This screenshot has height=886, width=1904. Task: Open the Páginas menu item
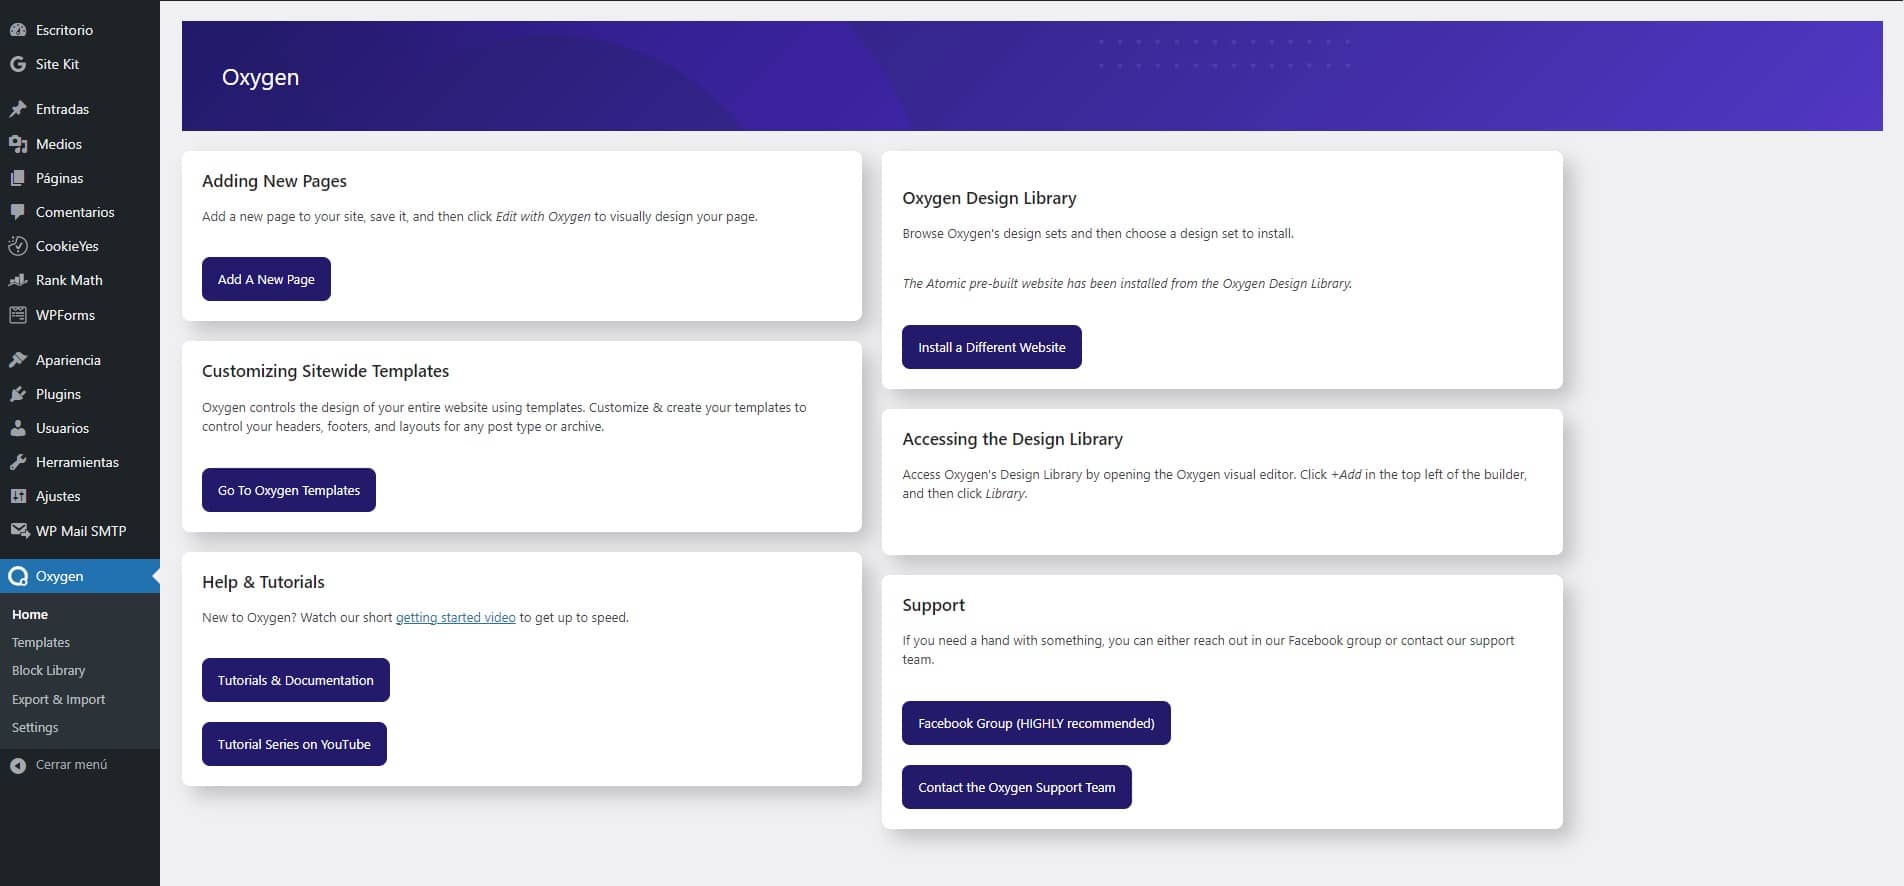coord(80,178)
